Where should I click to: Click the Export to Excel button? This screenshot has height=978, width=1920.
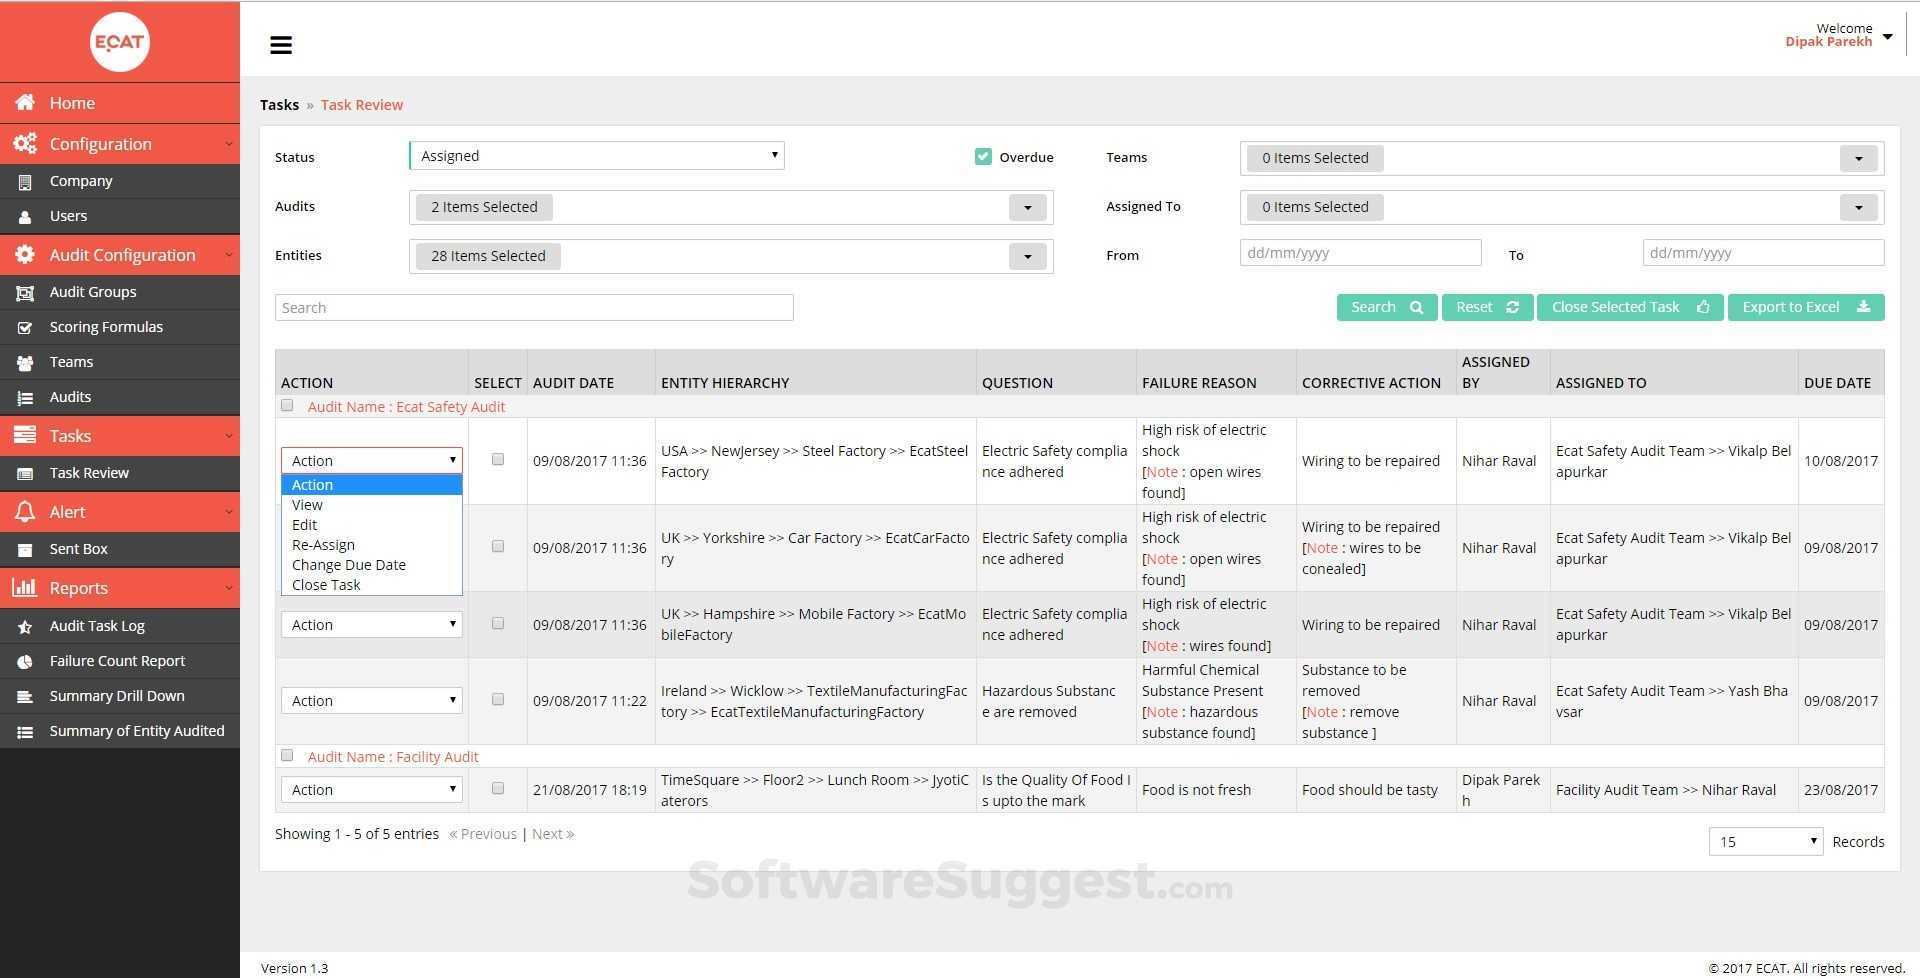click(1804, 306)
